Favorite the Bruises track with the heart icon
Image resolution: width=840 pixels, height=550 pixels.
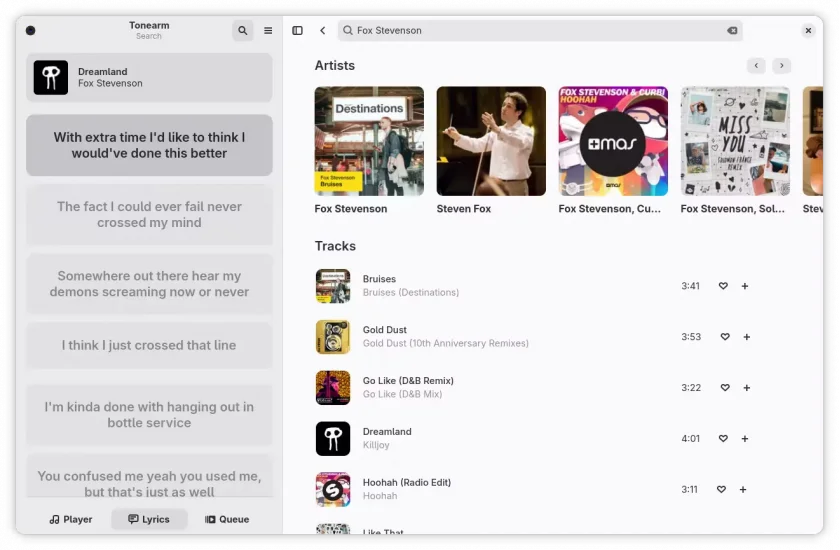pos(723,286)
